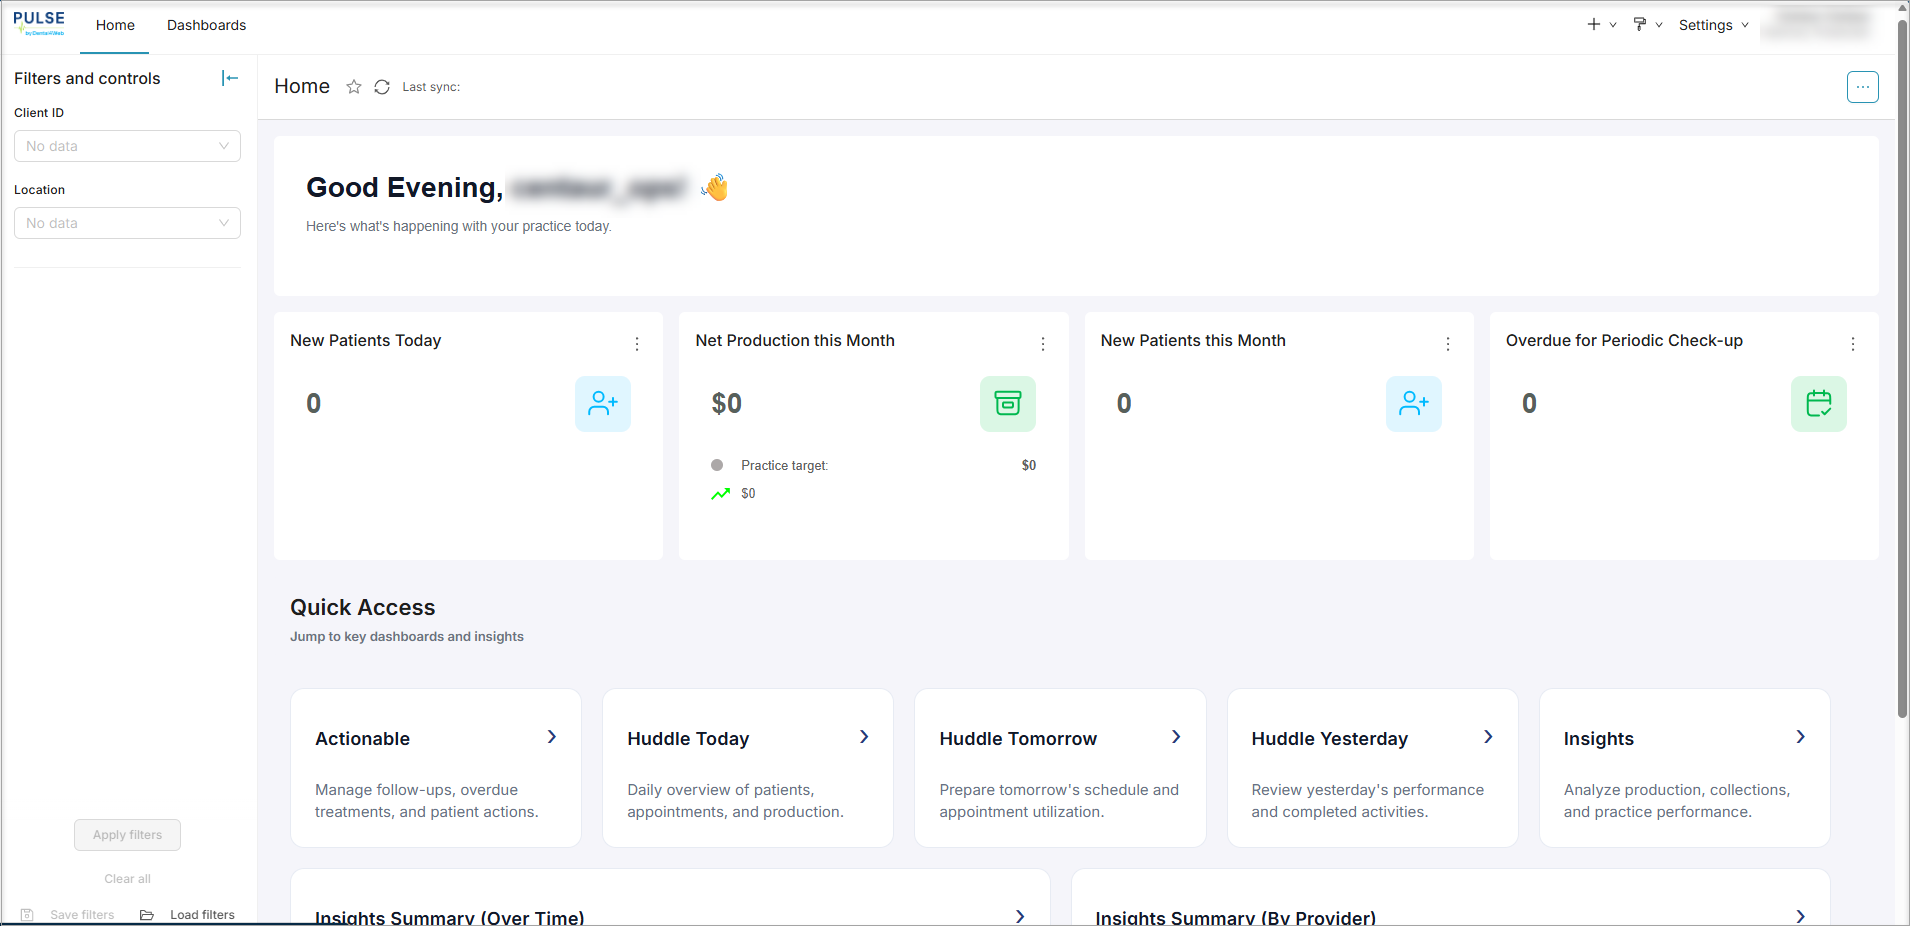Expand the Client ID dropdown

point(127,146)
